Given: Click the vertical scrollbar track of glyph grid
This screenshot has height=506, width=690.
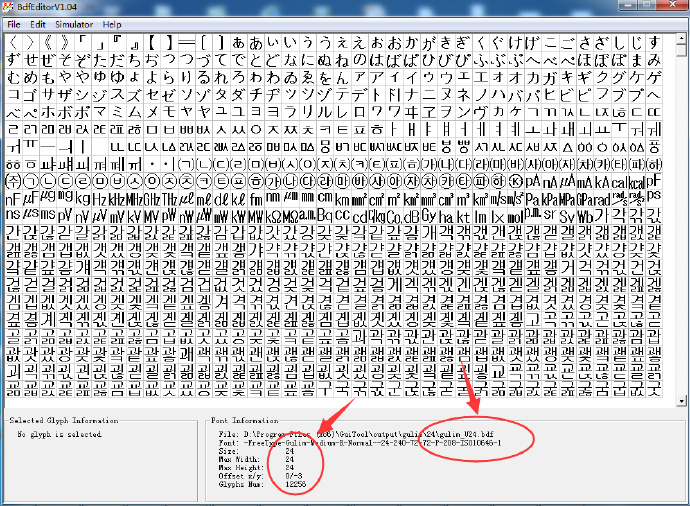Looking at the screenshot, I should pyautogui.click(x=682, y=220).
